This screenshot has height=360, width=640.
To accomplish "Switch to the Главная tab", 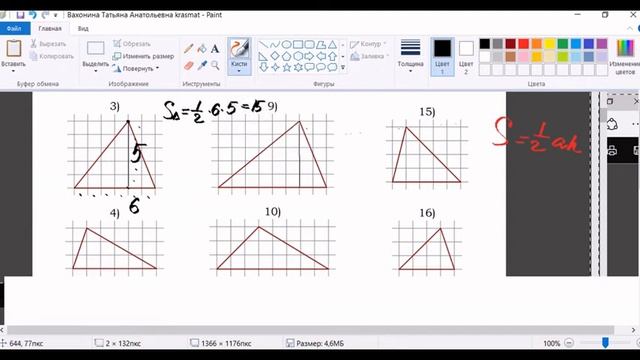I will pos(50,29).
